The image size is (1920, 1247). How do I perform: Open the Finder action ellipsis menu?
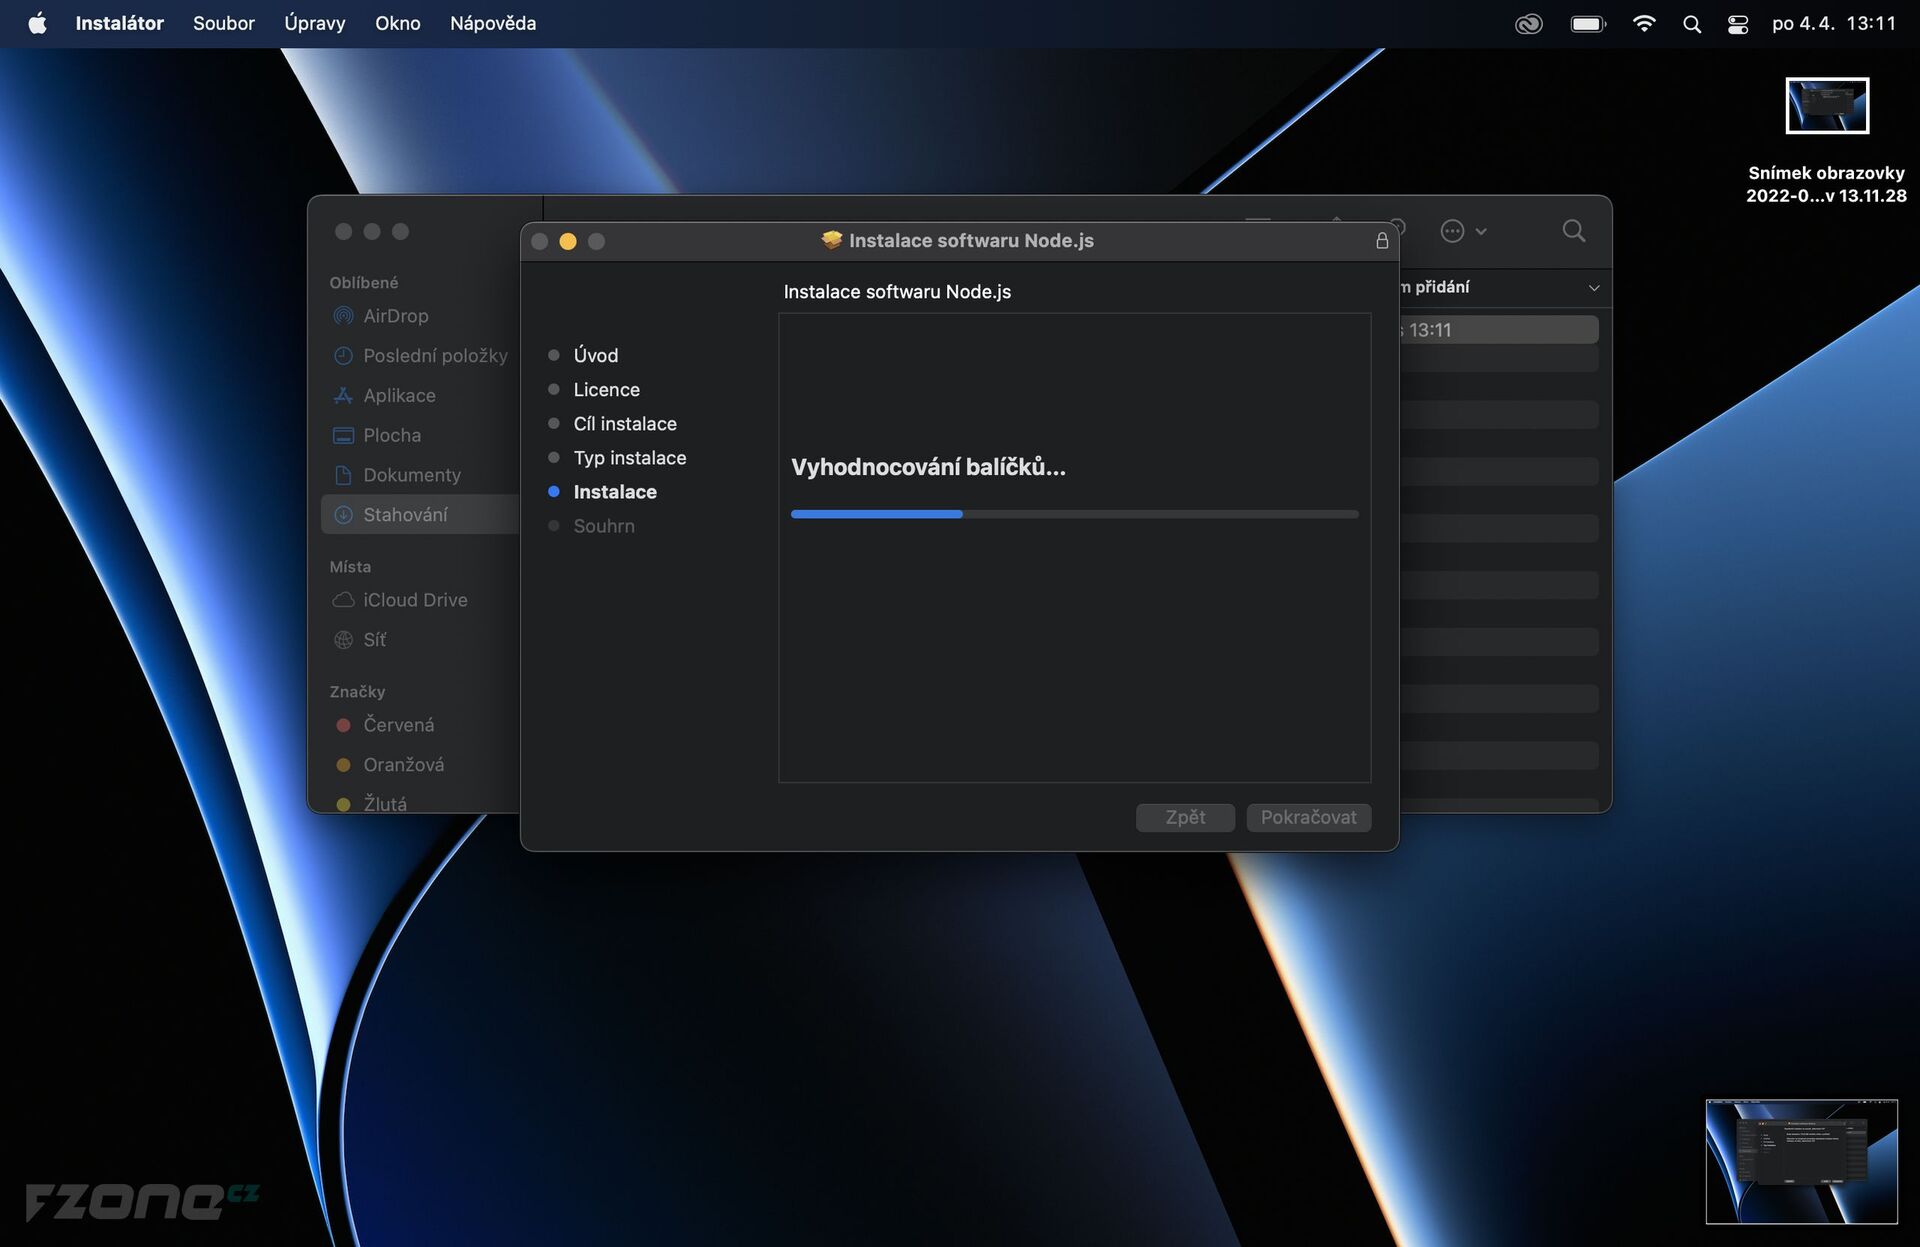click(x=1463, y=231)
